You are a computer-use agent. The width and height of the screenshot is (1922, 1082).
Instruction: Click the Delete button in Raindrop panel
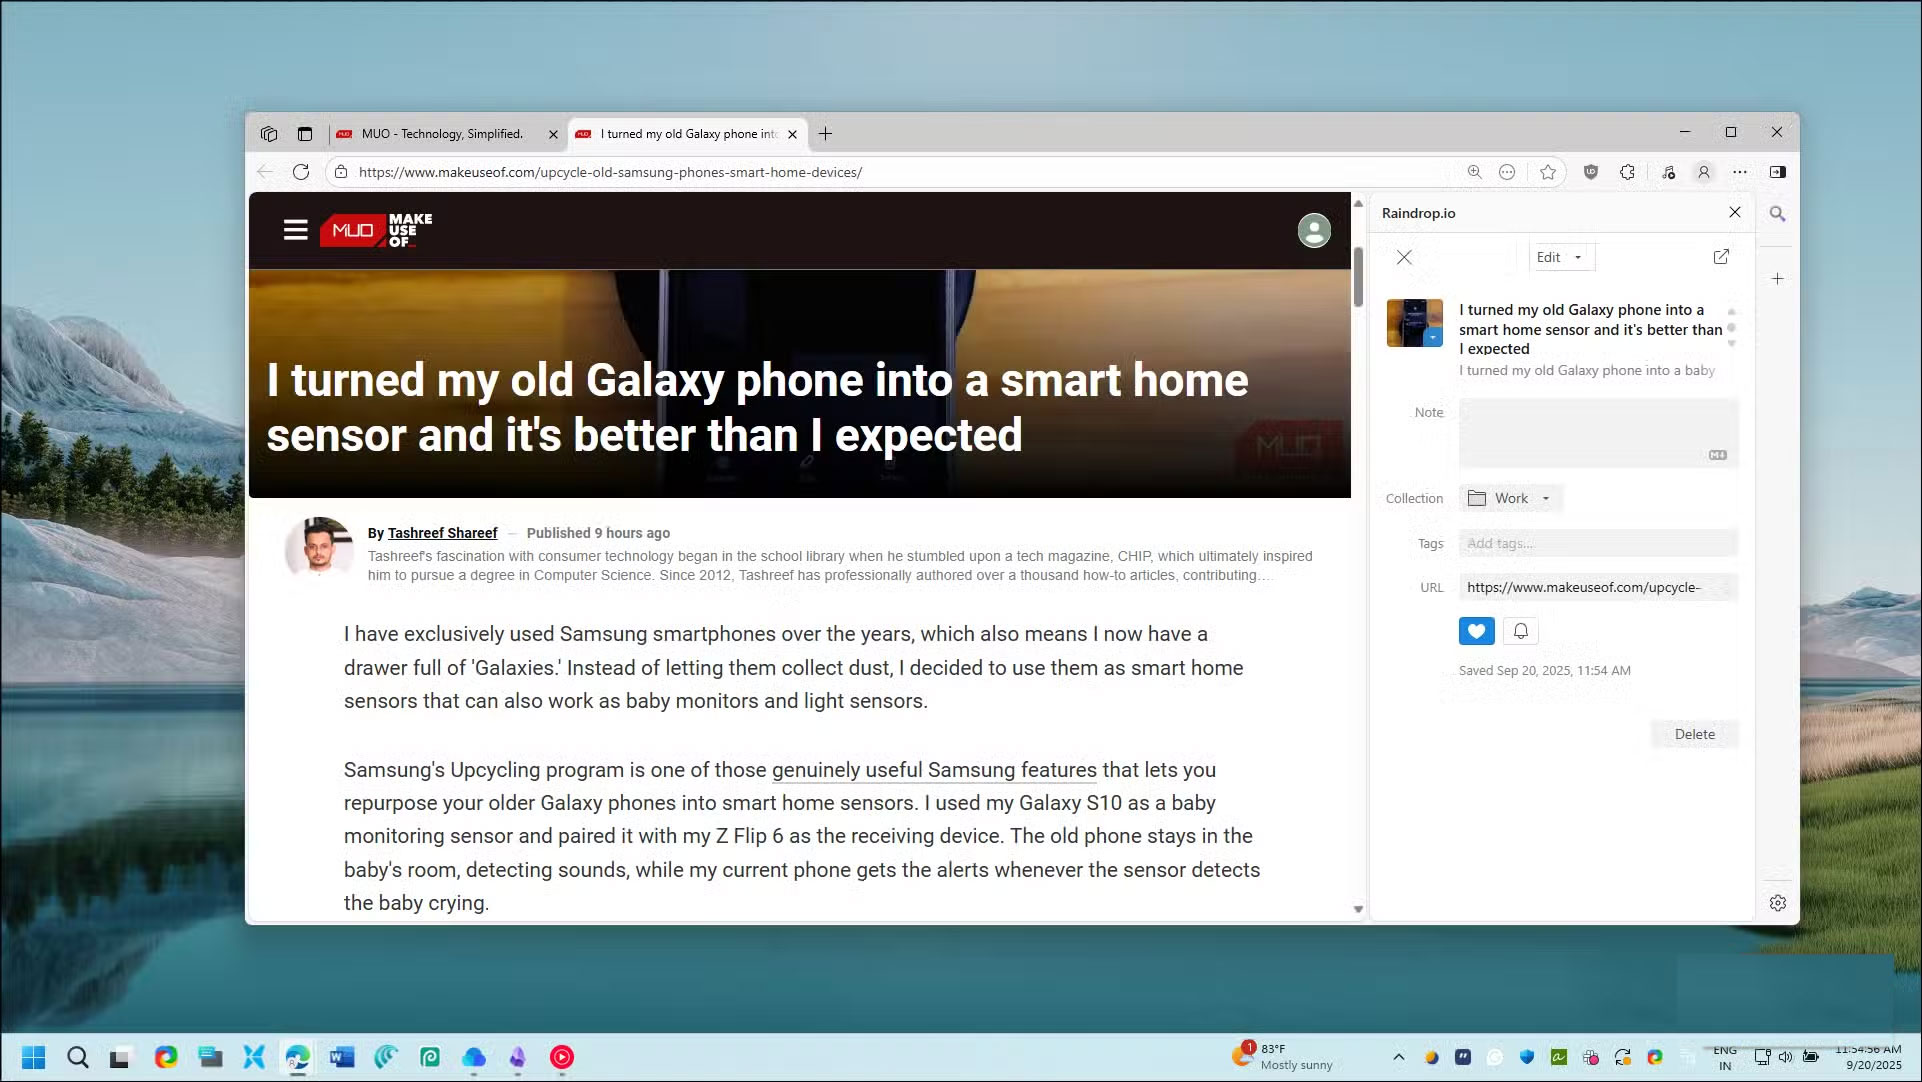click(1694, 734)
